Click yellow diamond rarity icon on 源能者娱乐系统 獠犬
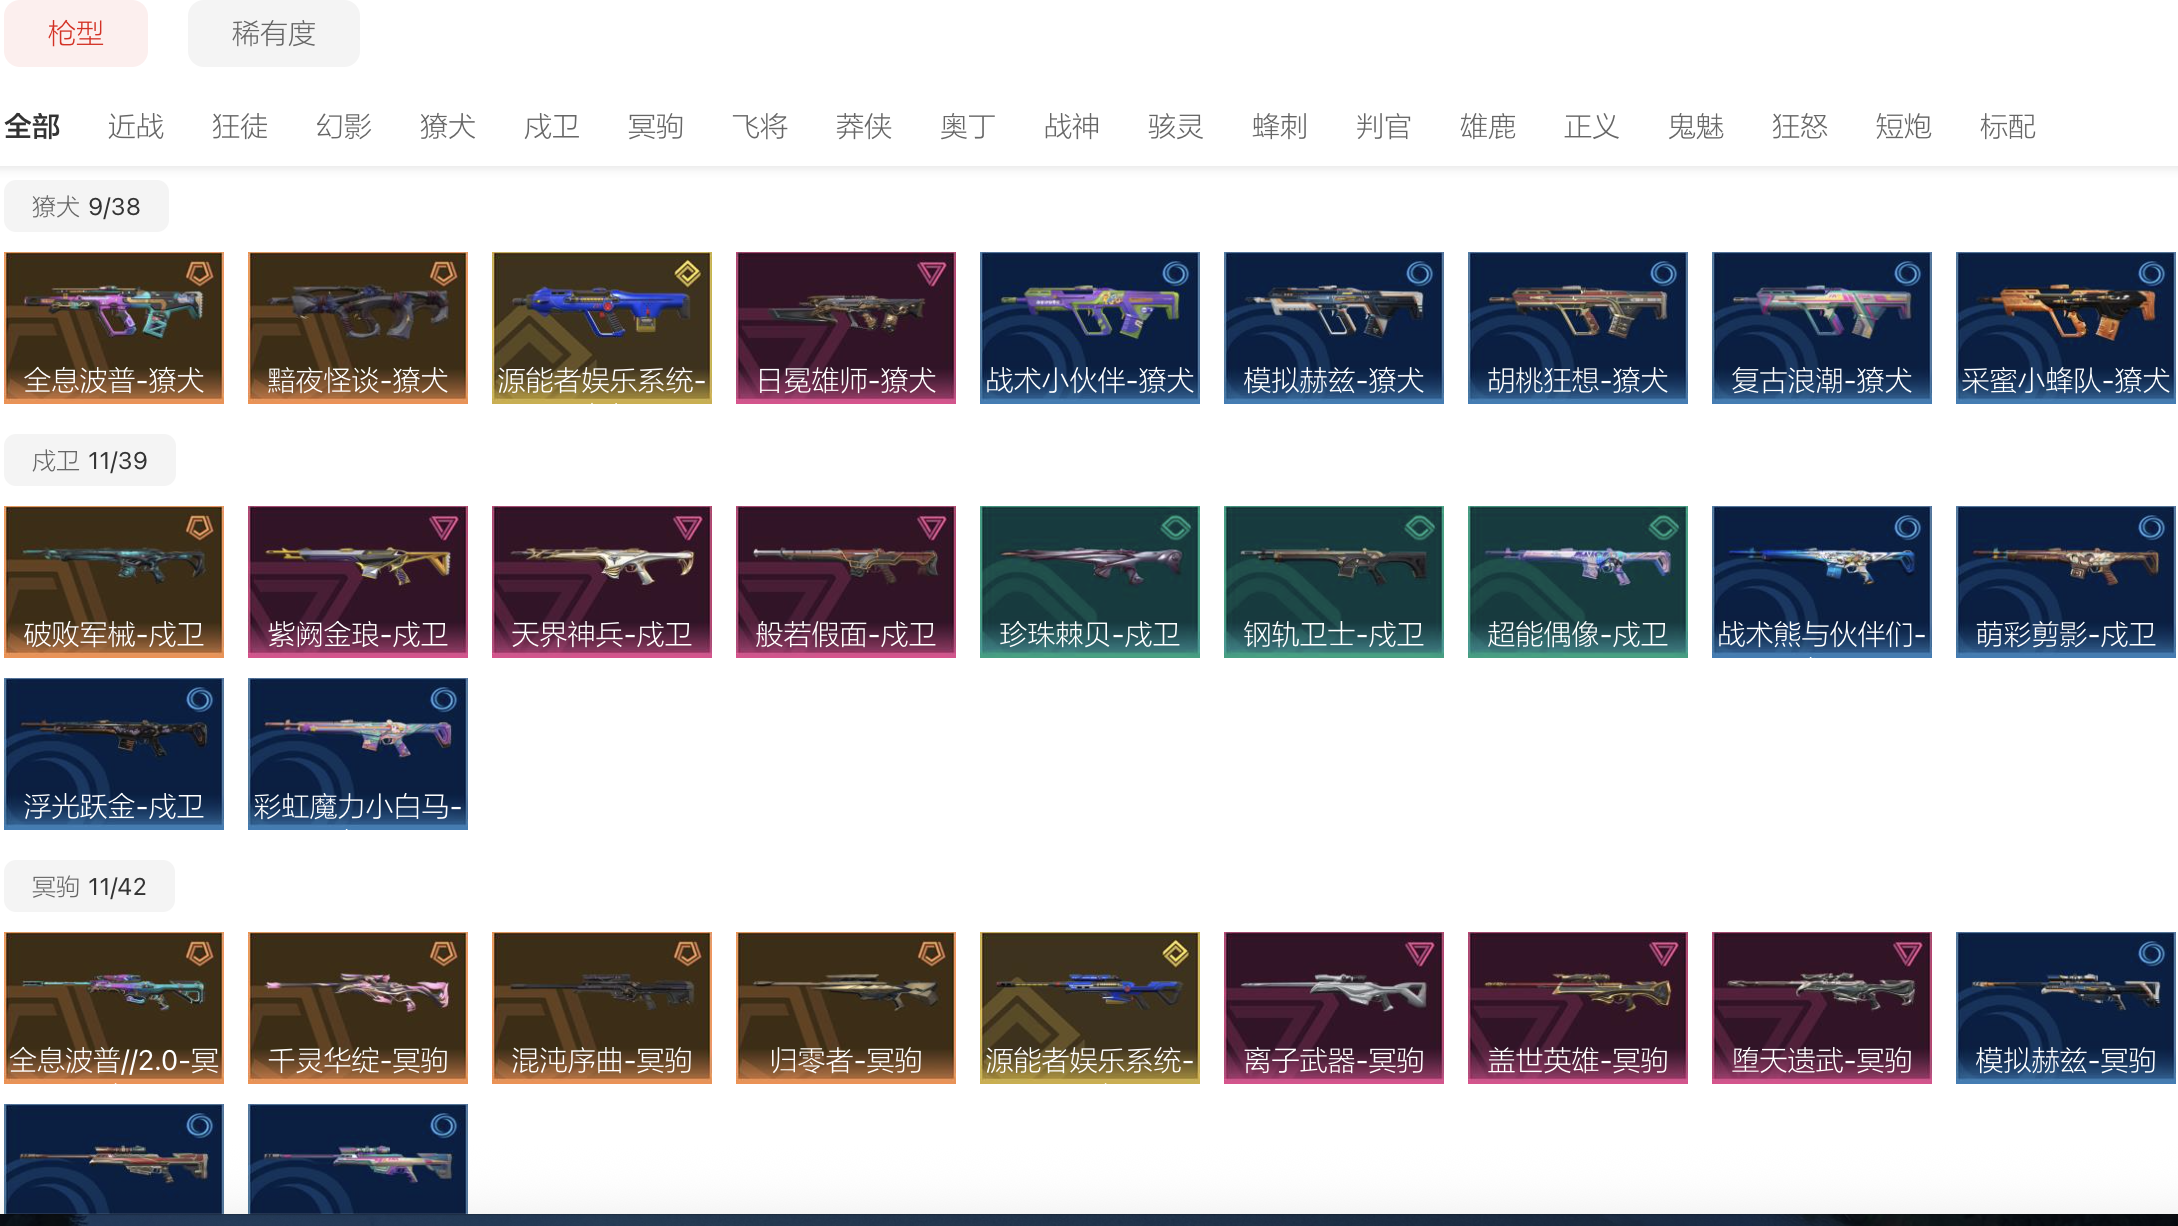2178x1226 pixels. pos(687,273)
